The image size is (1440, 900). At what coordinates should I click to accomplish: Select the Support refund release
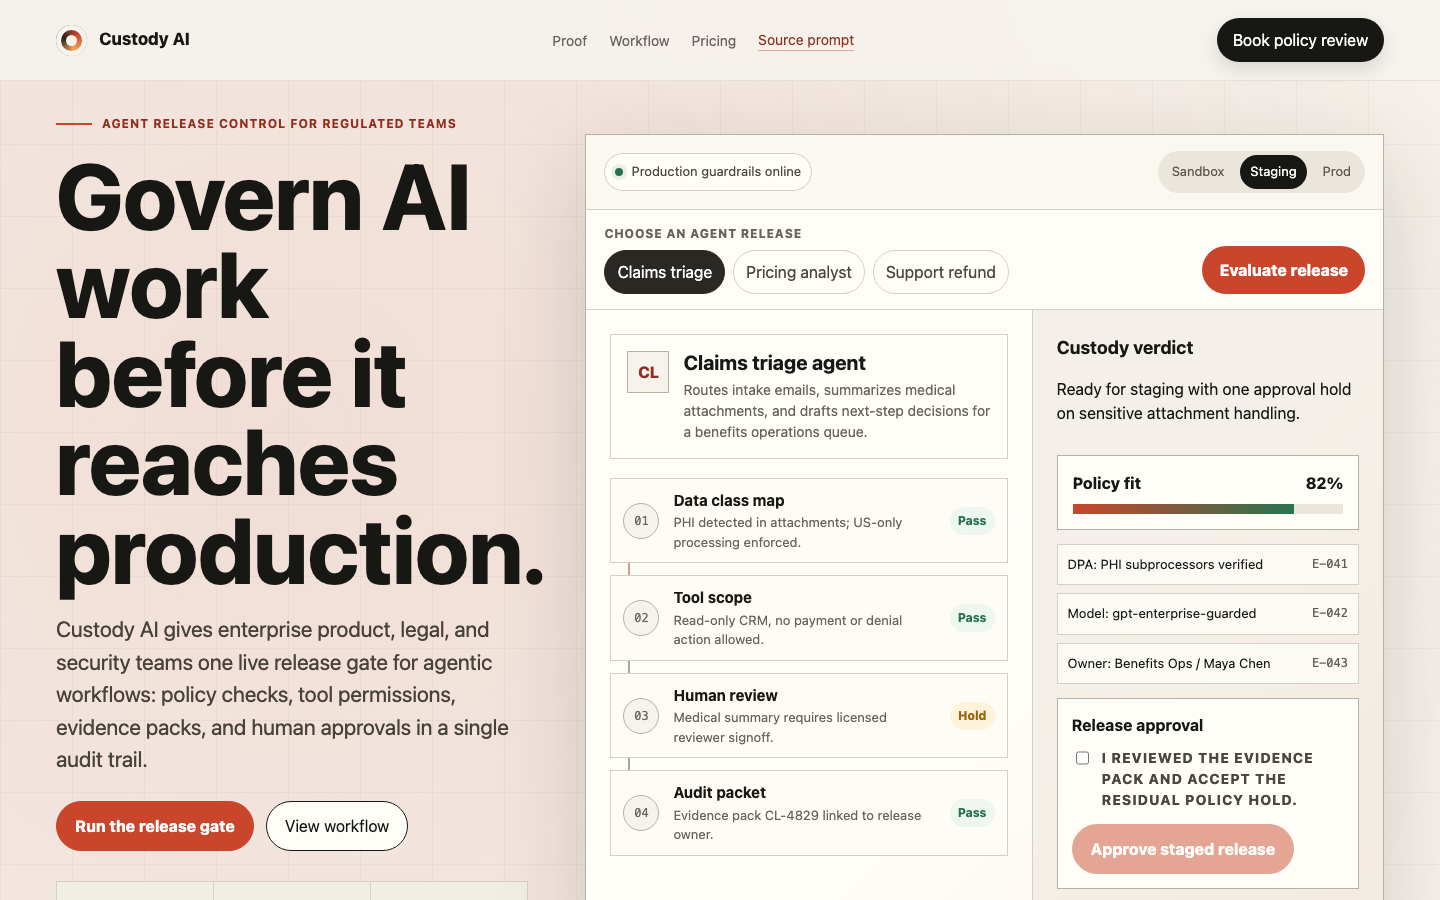[940, 272]
